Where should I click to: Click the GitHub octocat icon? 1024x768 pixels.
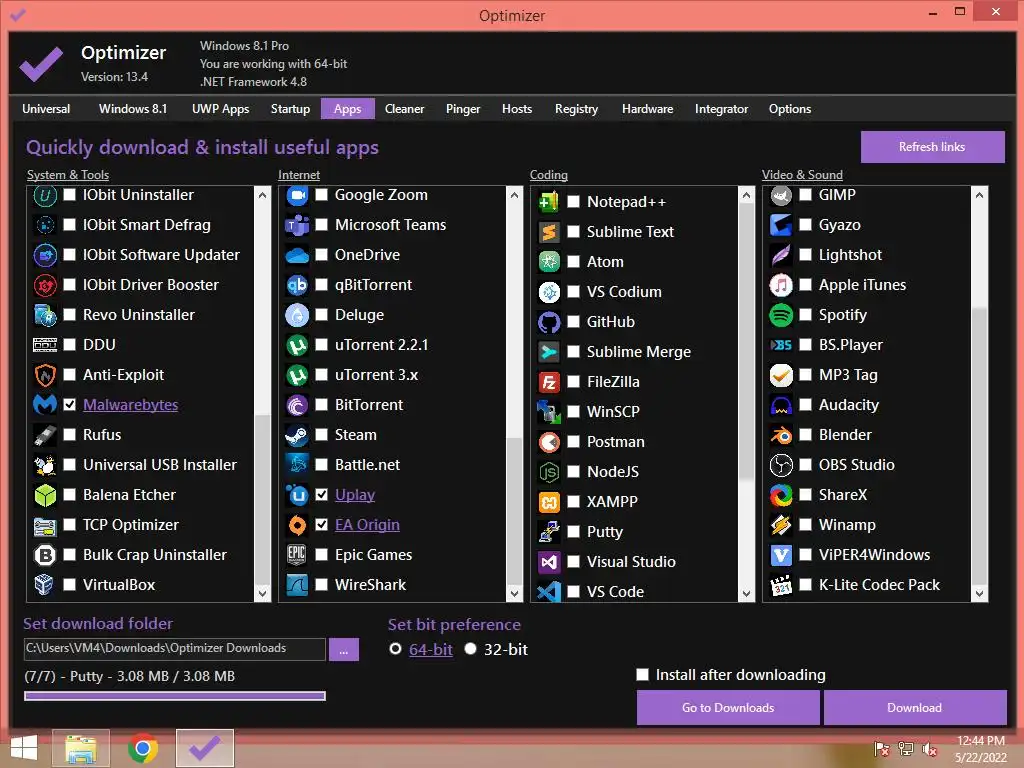(x=549, y=322)
